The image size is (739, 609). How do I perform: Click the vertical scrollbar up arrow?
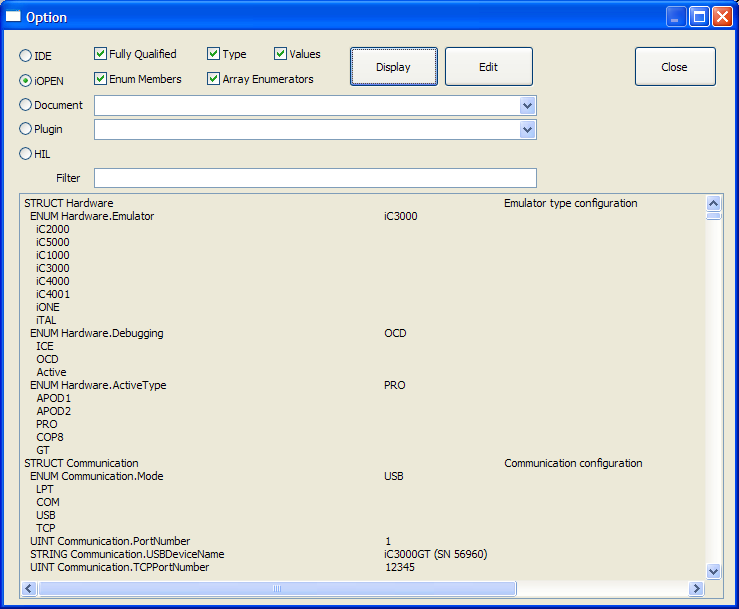714,203
